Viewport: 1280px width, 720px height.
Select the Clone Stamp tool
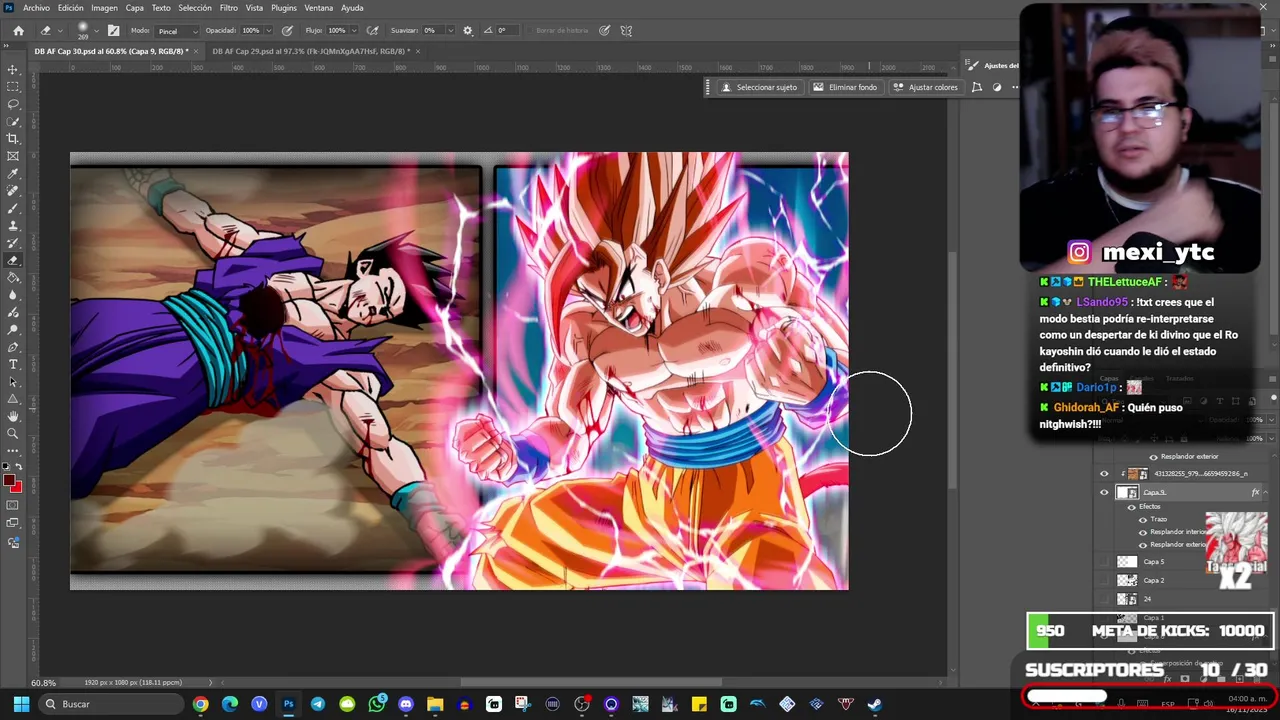(x=13, y=226)
